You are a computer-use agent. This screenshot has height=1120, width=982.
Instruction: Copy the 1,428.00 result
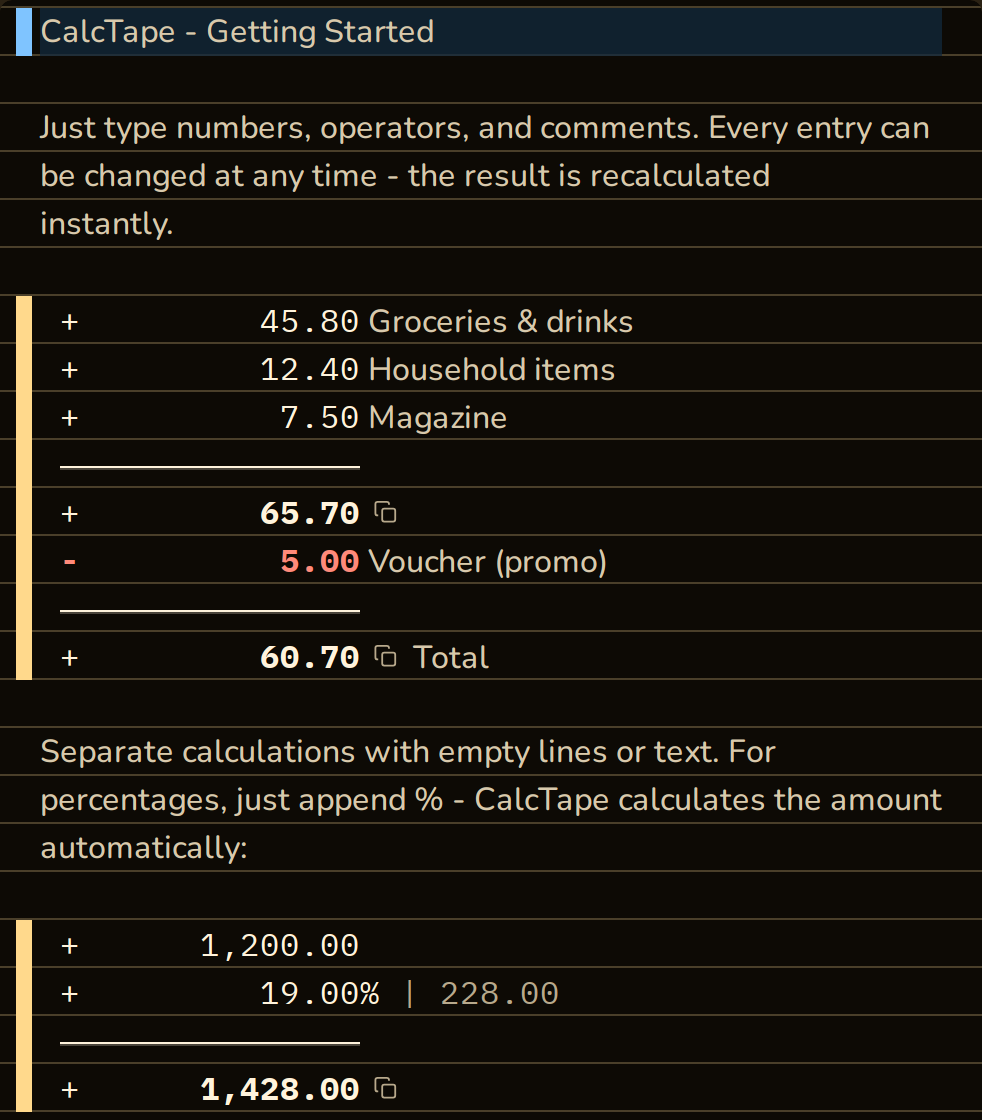[386, 1089]
